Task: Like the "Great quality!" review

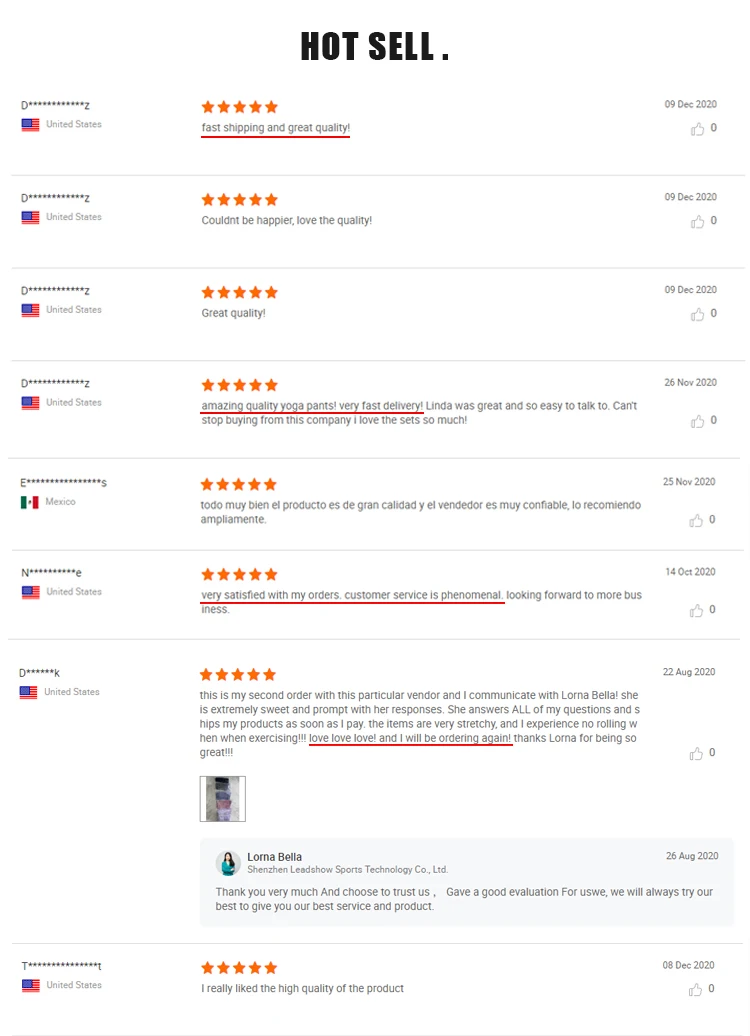Action: 697,314
